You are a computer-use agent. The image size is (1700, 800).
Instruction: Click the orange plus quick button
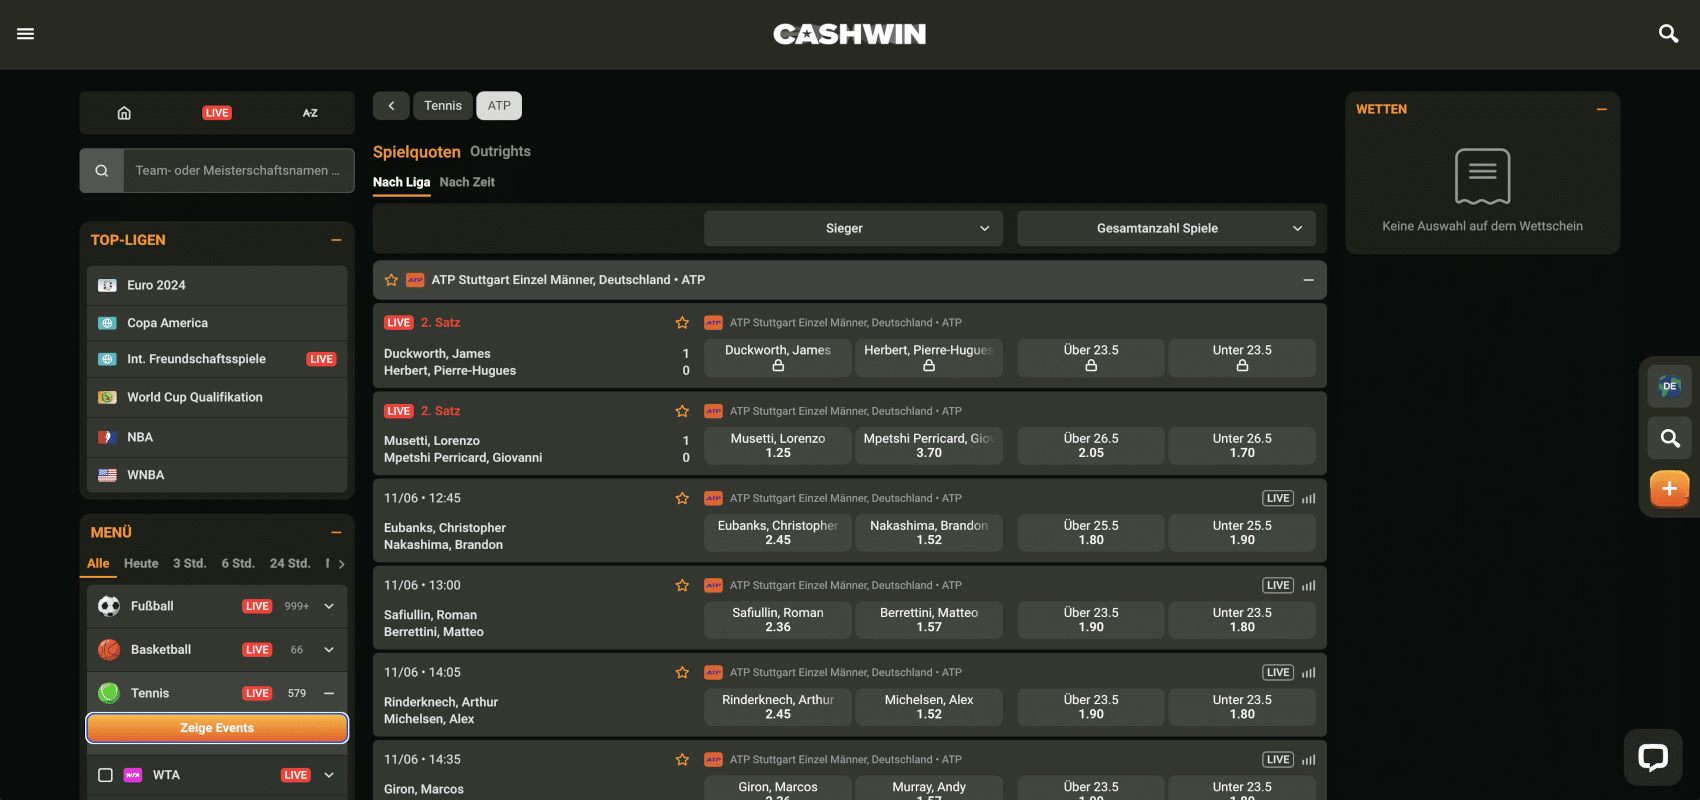(x=1669, y=489)
